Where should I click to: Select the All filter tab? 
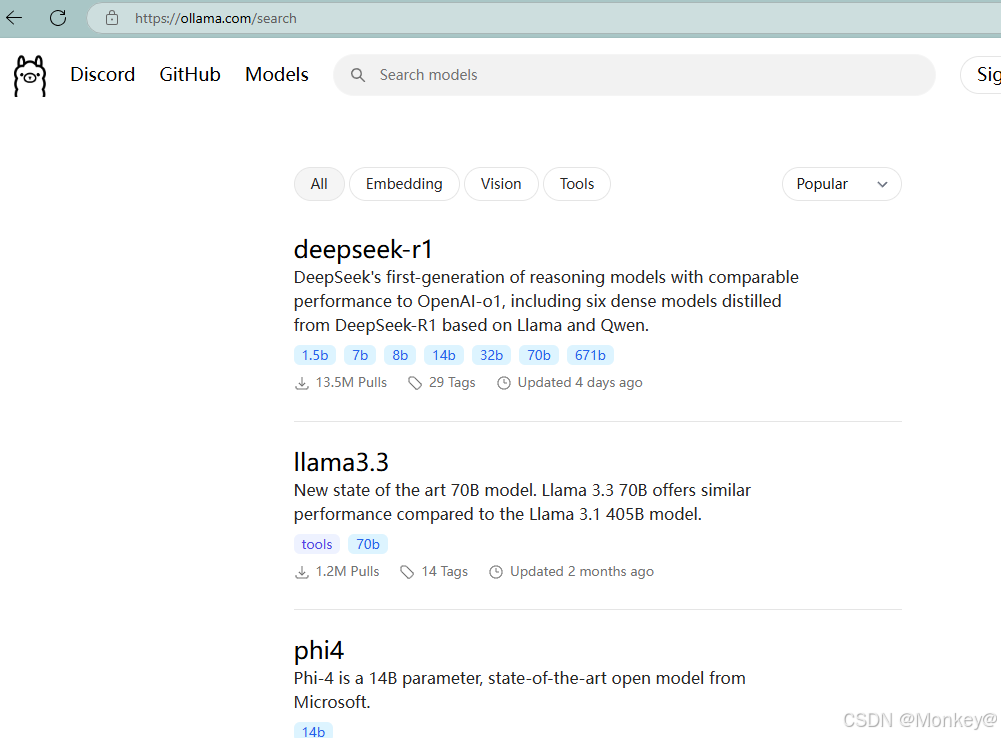click(319, 184)
